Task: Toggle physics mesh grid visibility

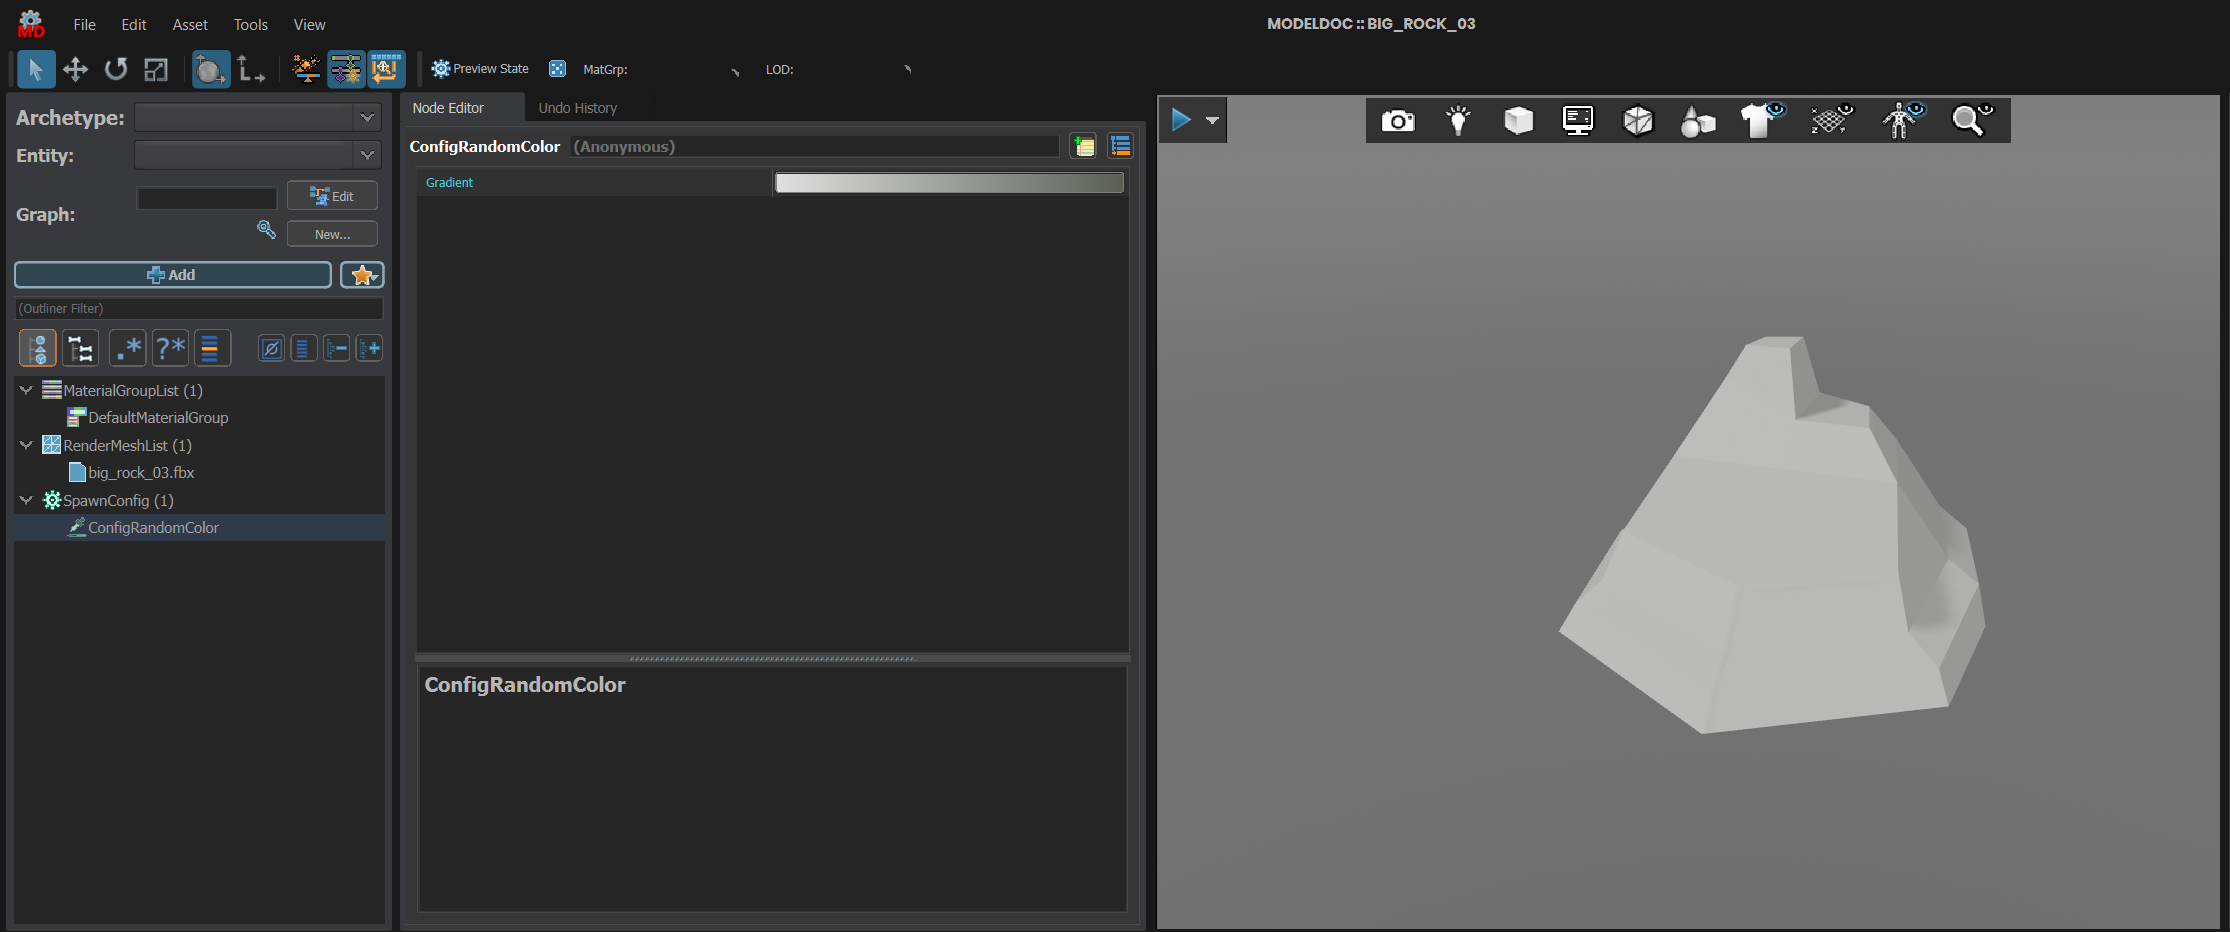Action: 1830,120
